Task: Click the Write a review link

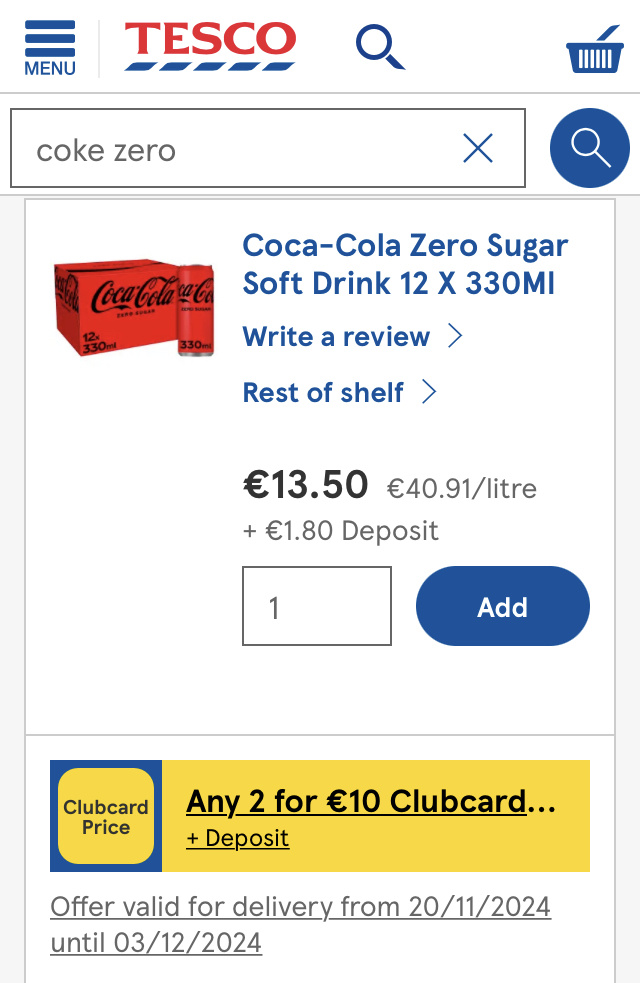Action: [x=336, y=336]
